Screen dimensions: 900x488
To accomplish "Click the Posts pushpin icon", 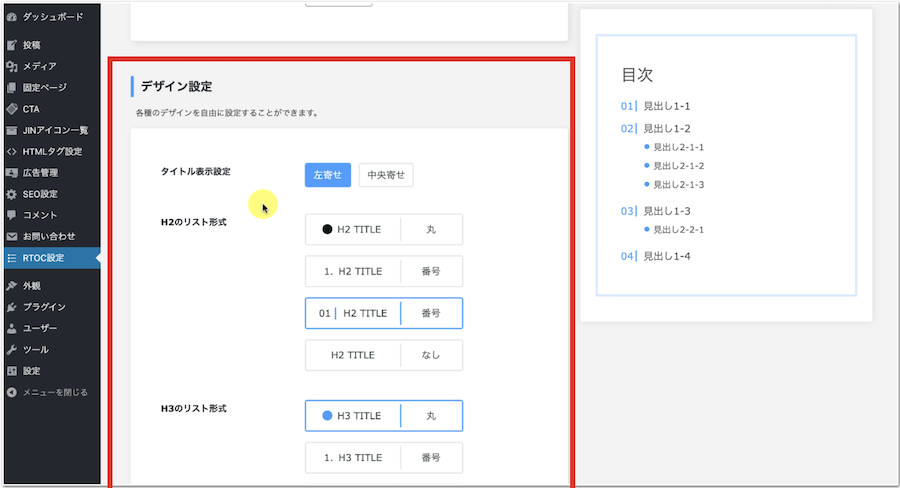I will click(x=11, y=45).
